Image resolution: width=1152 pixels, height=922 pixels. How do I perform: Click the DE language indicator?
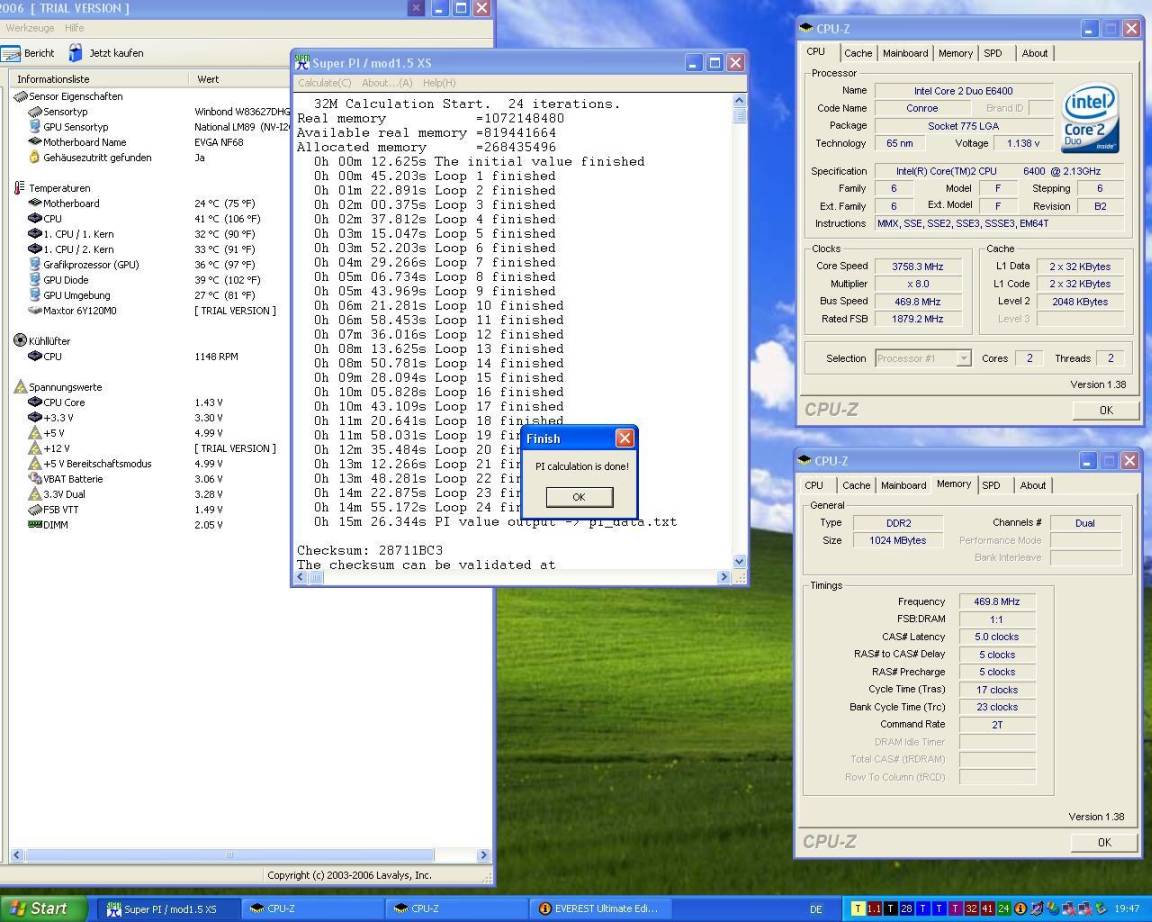[x=816, y=909]
